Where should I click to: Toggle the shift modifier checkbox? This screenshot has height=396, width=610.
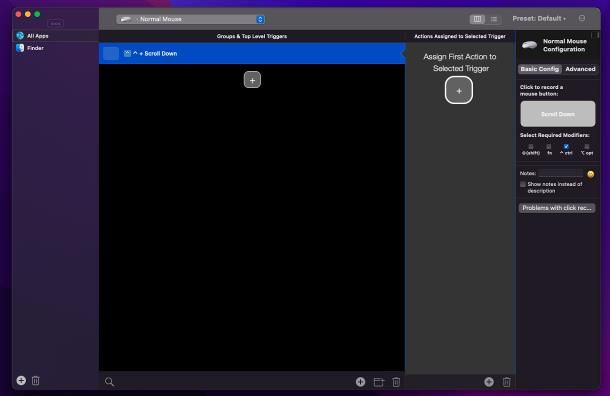[531, 147]
